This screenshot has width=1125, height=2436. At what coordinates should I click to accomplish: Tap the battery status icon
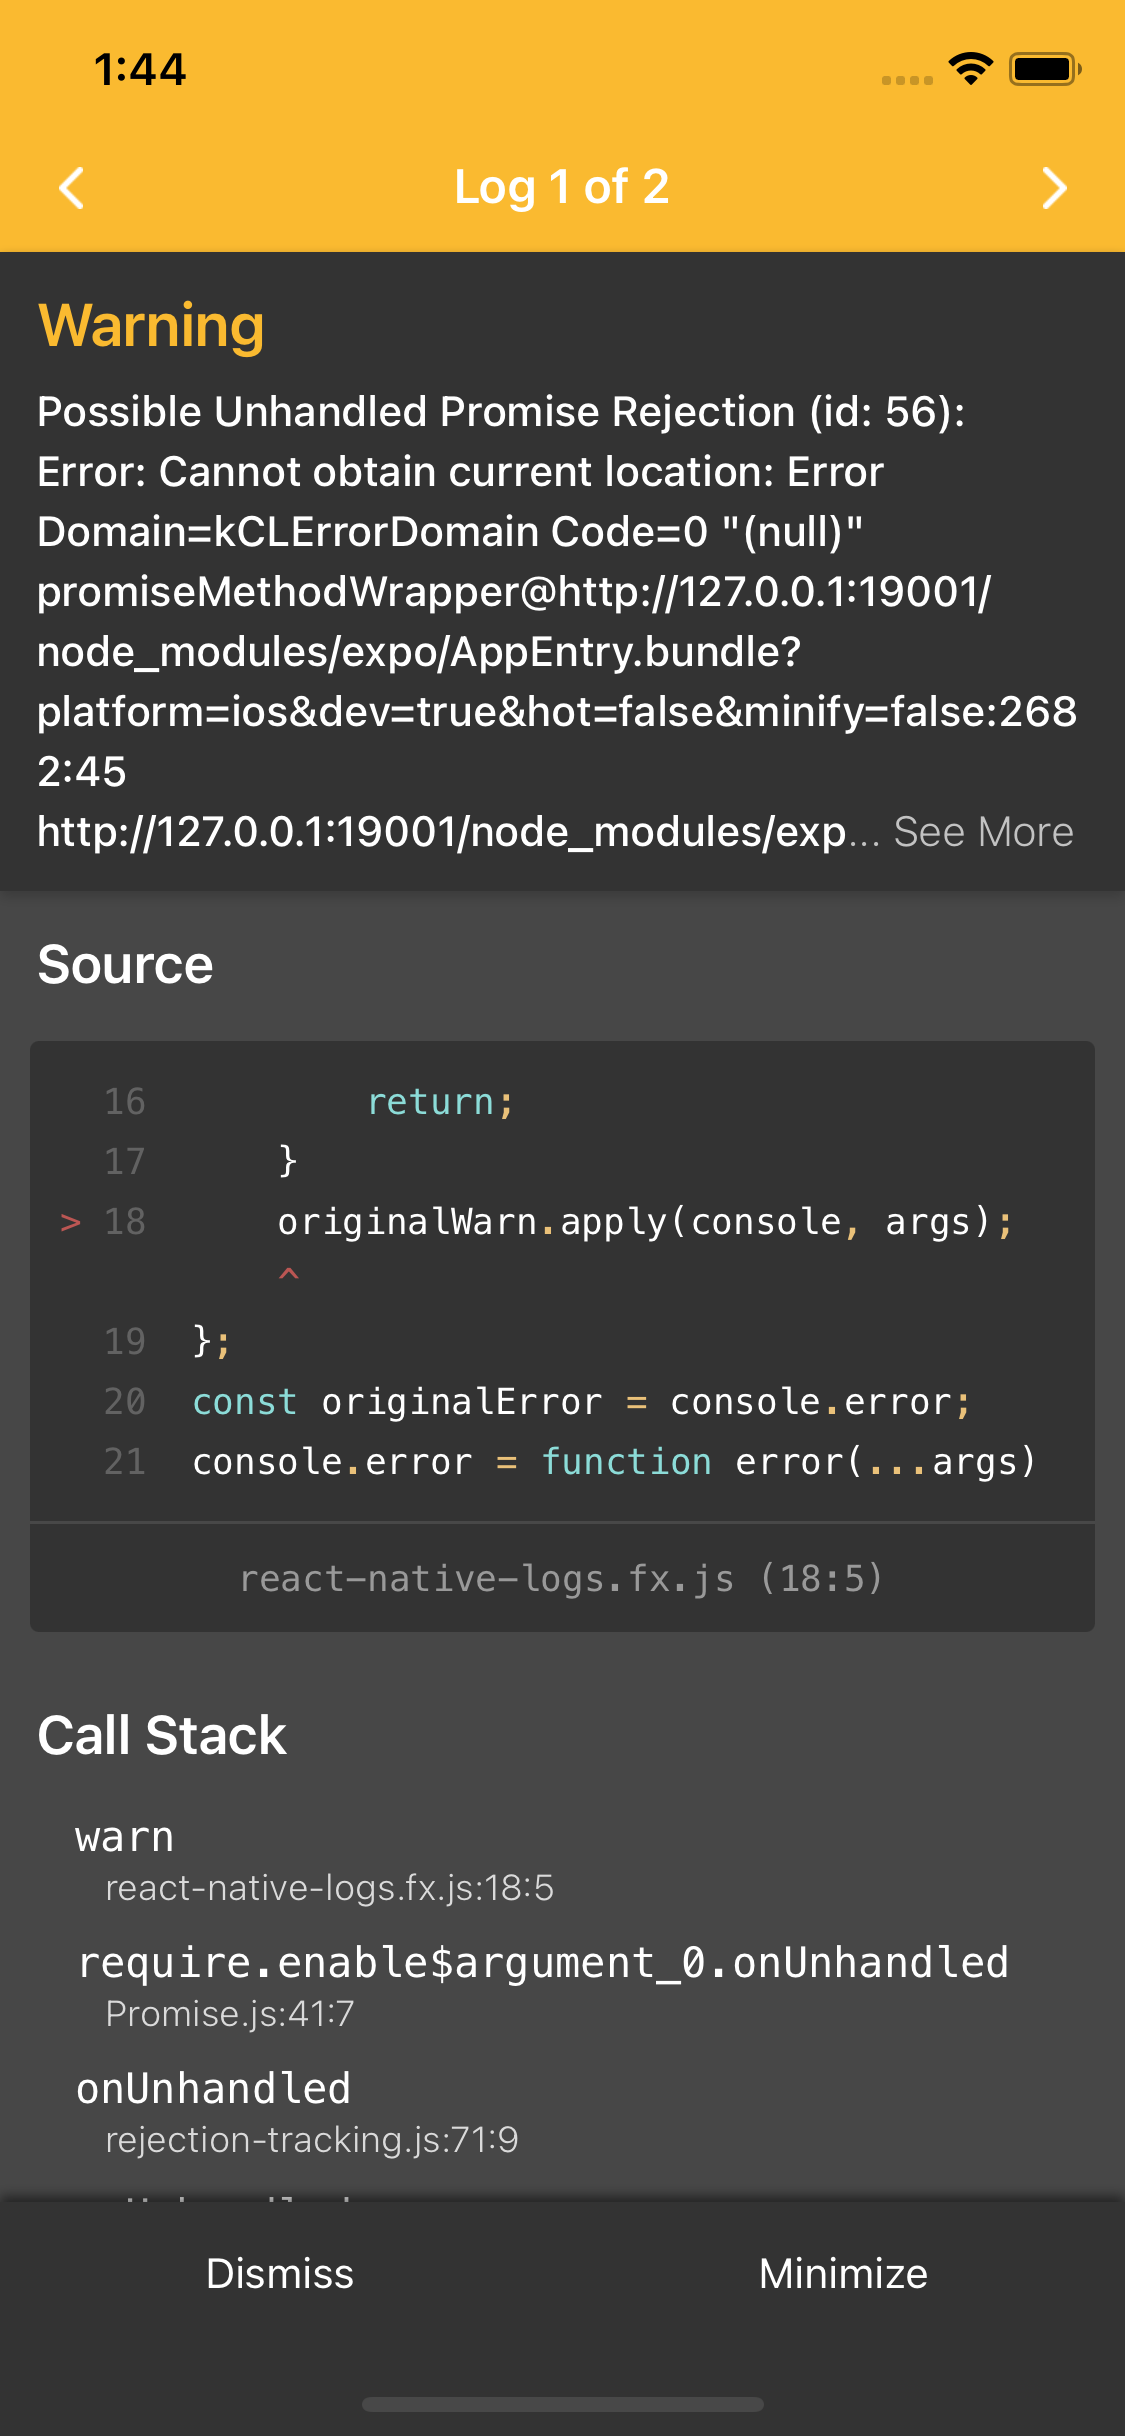tap(1045, 69)
